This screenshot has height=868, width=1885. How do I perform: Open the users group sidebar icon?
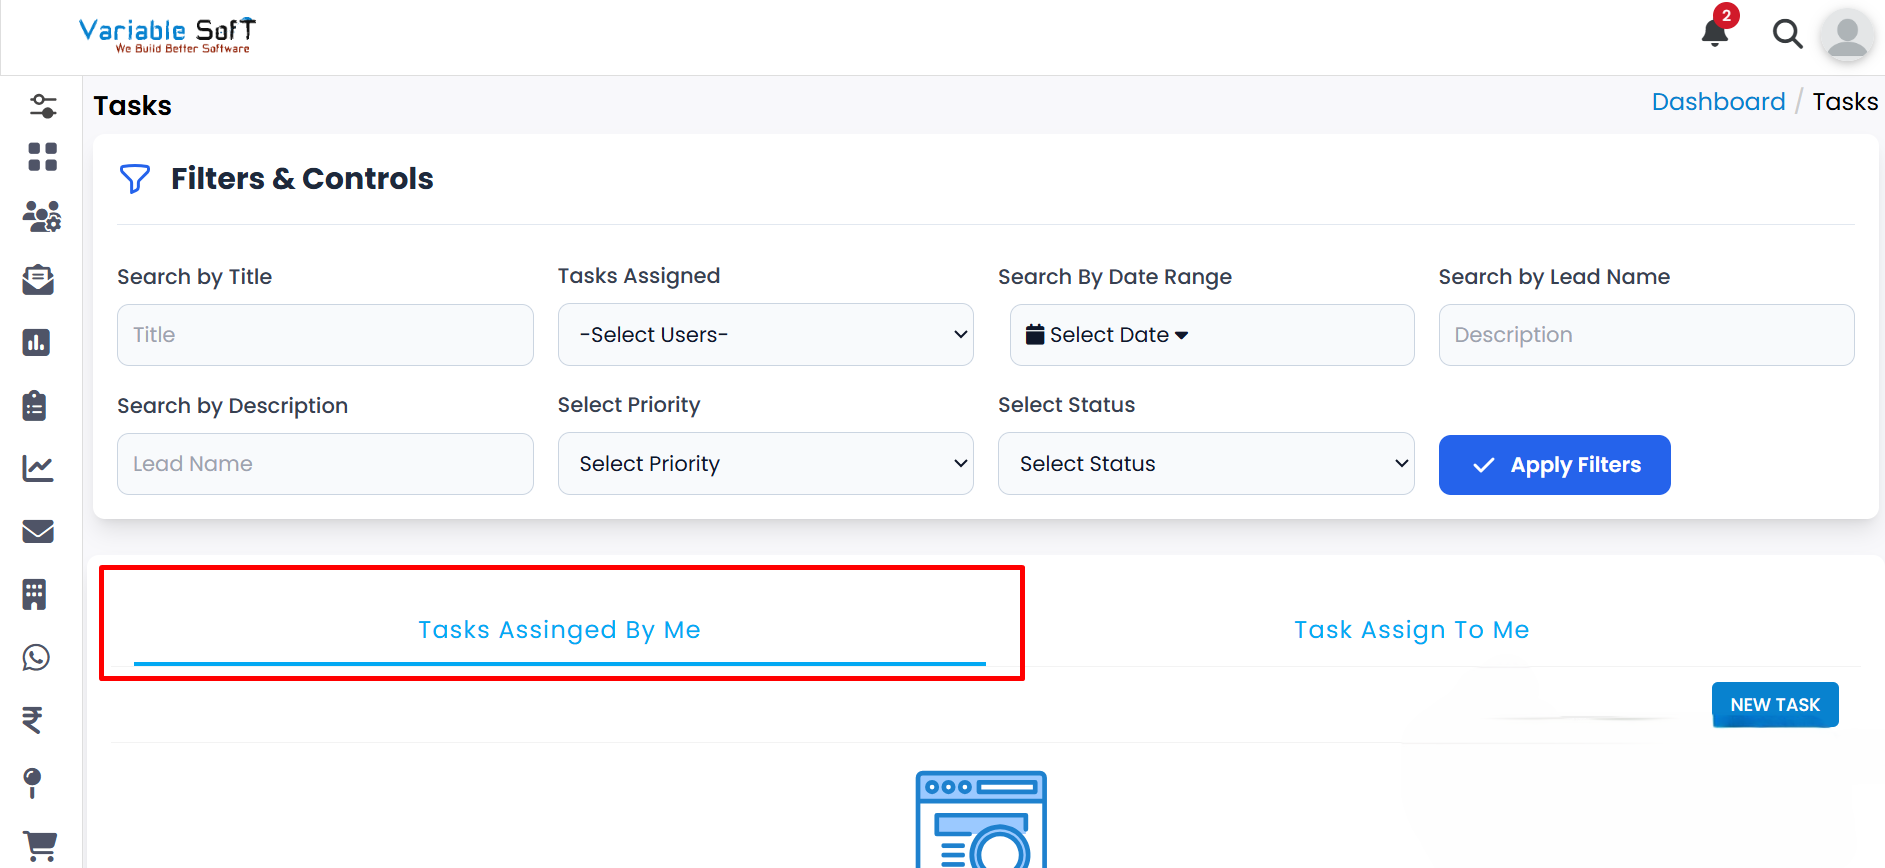[41, 217]
